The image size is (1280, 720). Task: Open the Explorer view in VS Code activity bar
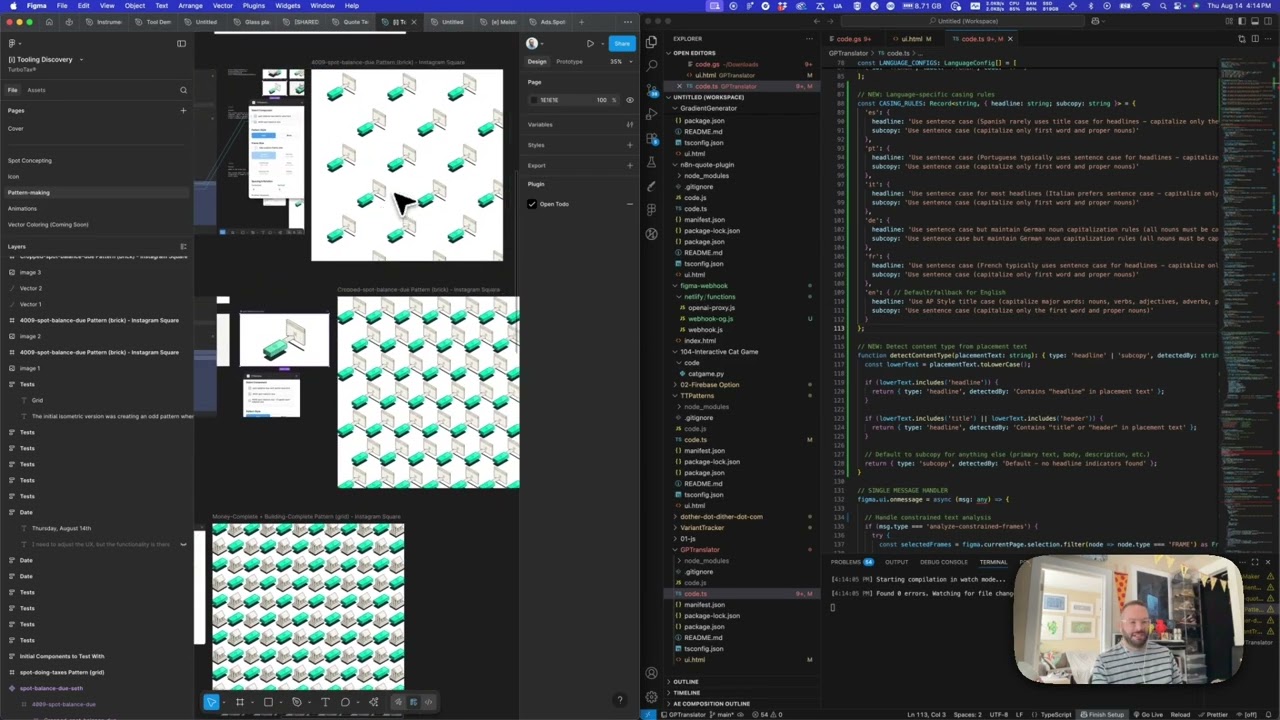tap(651, 42)
